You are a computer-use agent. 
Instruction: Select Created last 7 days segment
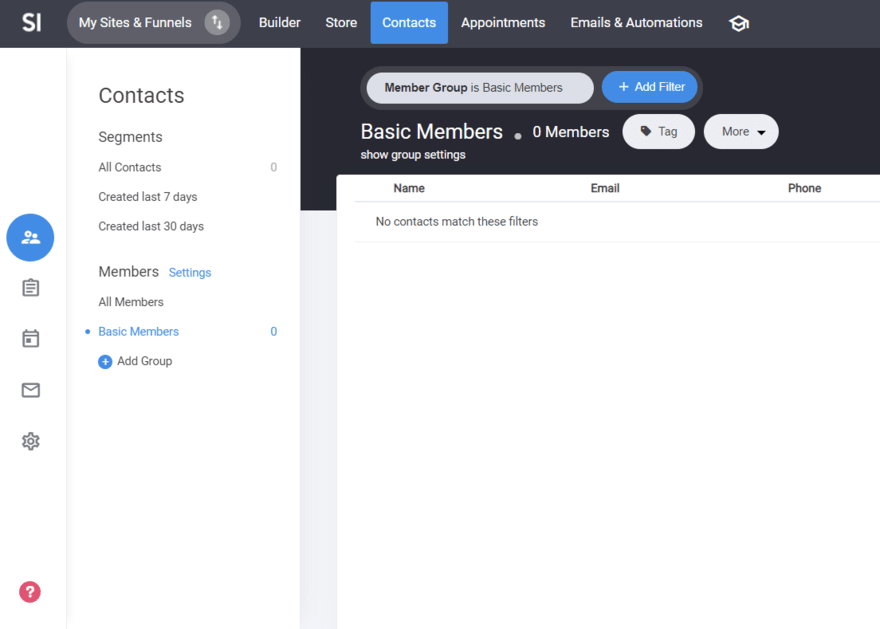pos(148,197)
